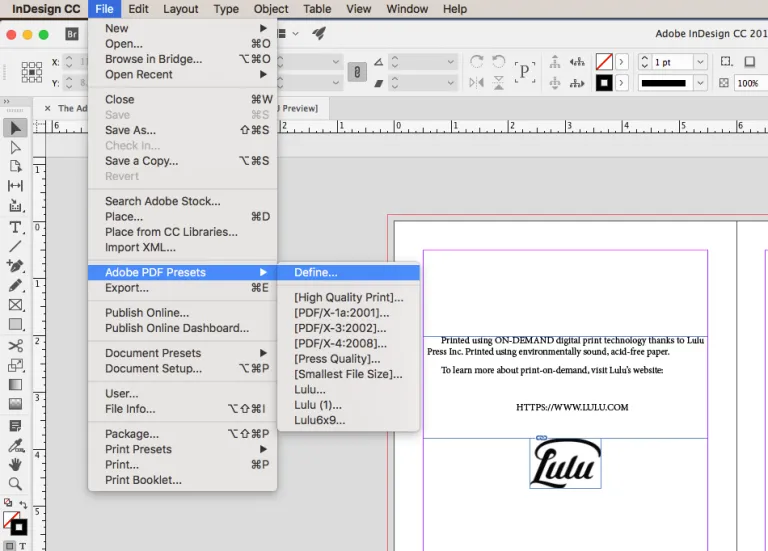Click the stroke weight stepper arrows
Viewport: 768px width, 551px height.
[x=645, y=62]
